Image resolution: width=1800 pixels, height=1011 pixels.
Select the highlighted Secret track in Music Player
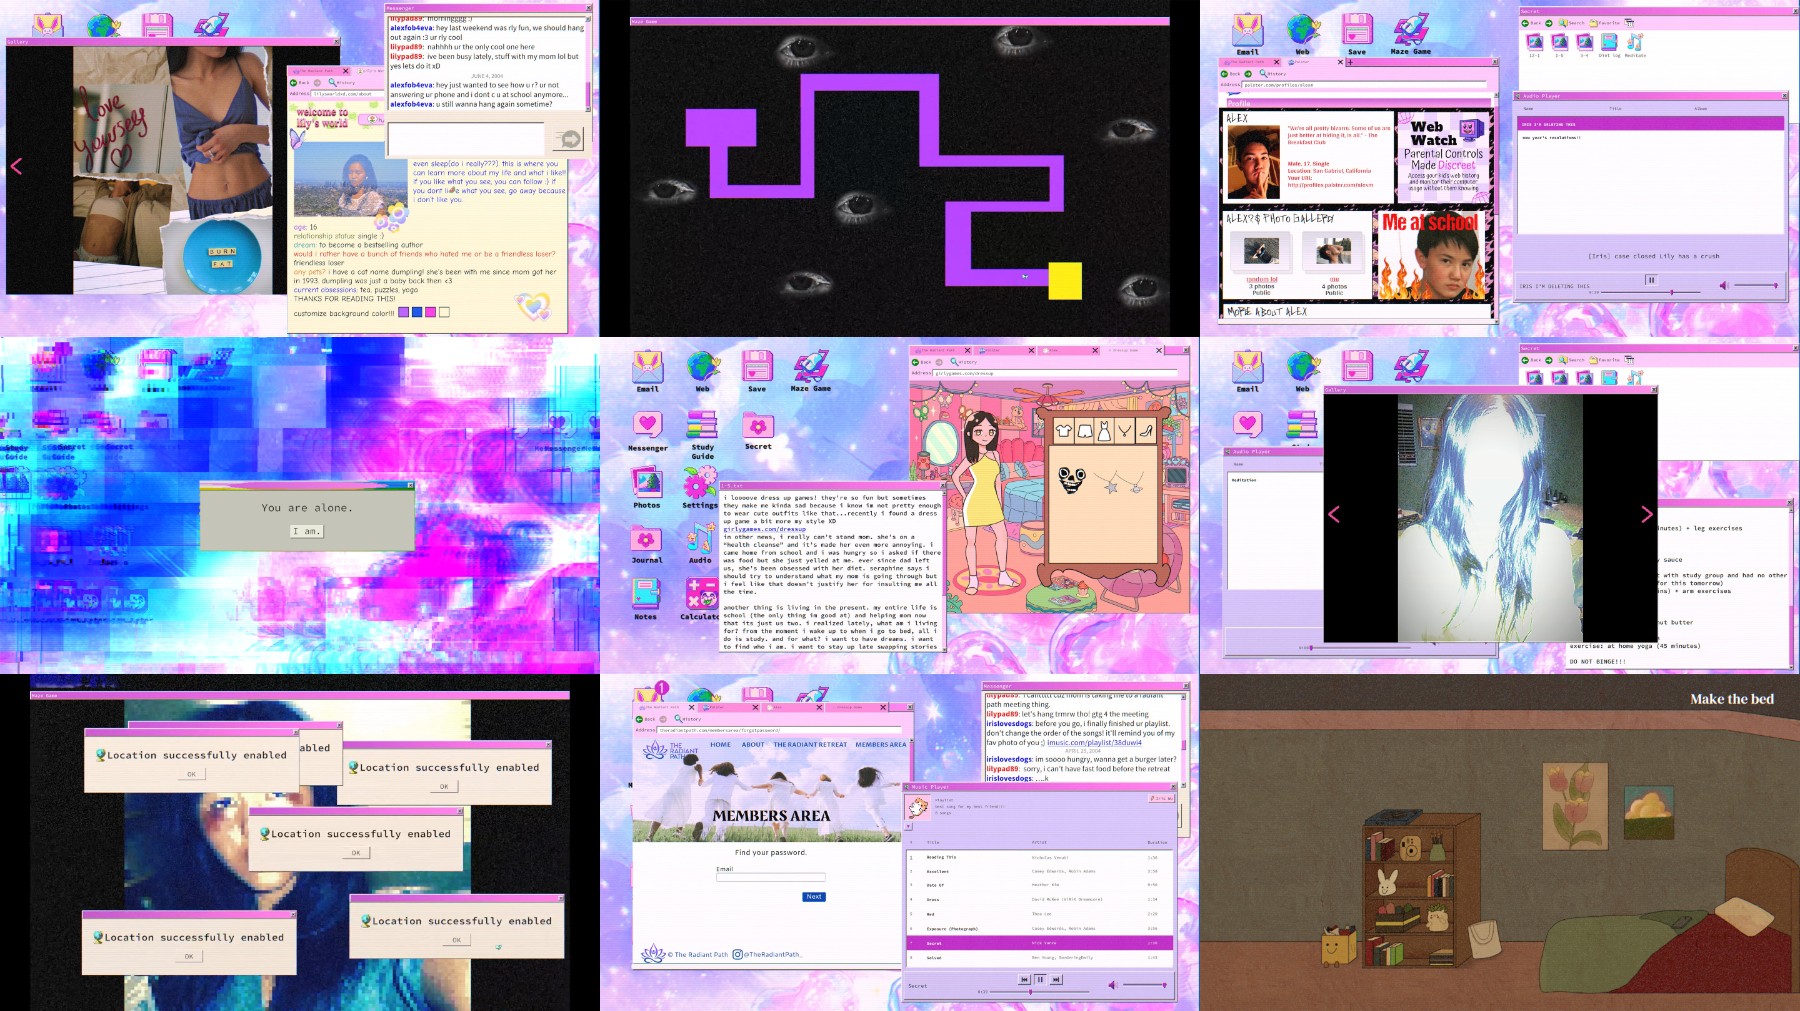(x=1040, y=943)
